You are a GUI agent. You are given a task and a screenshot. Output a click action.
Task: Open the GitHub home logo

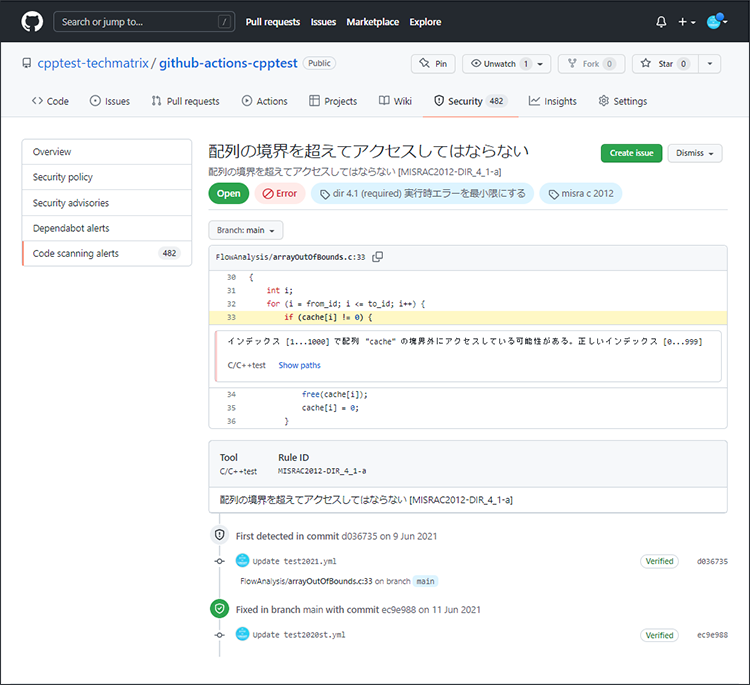32,22
